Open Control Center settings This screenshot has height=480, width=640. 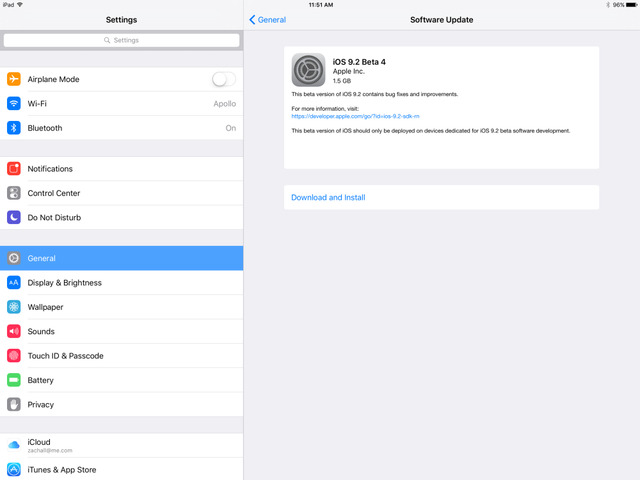(x=122, y=193)
